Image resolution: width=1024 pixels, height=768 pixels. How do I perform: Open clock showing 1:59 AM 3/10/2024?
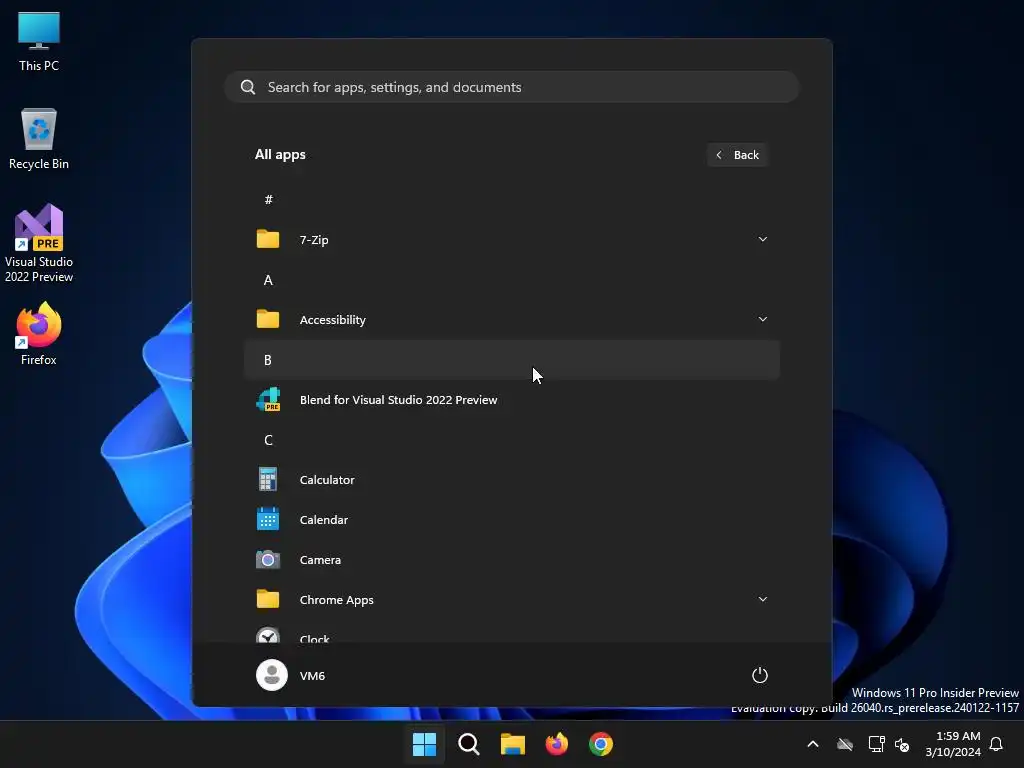point(953,744)
